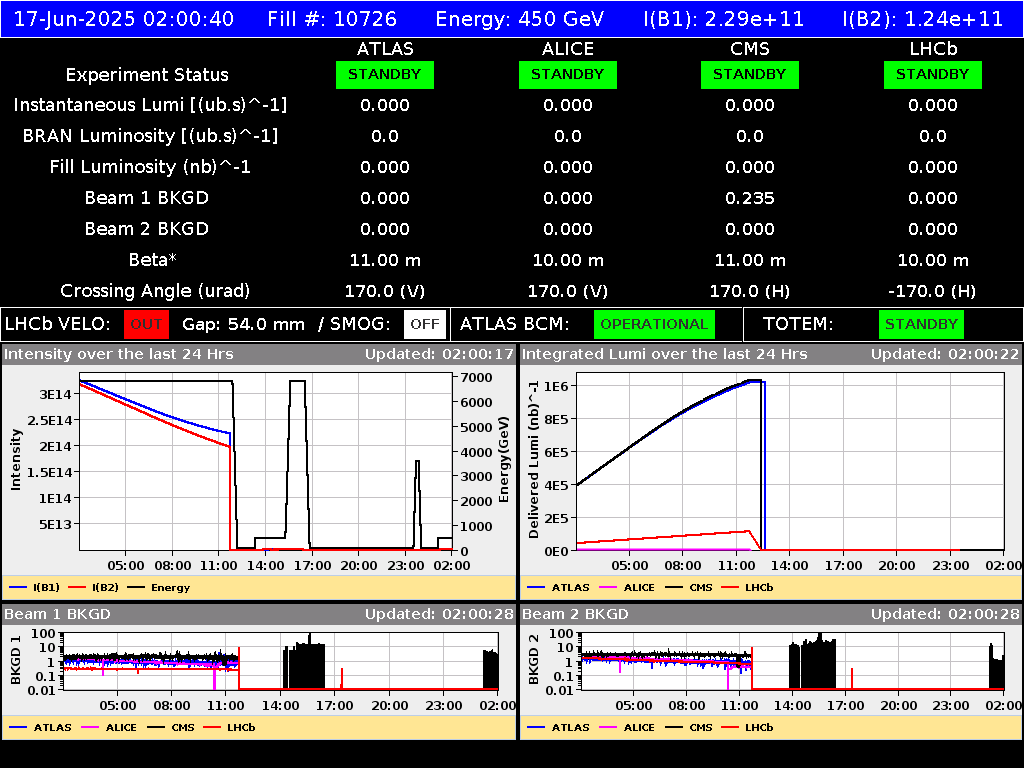
Task: Click I(B2) legend entry in Intensity chart
Action: click(93, 587)
